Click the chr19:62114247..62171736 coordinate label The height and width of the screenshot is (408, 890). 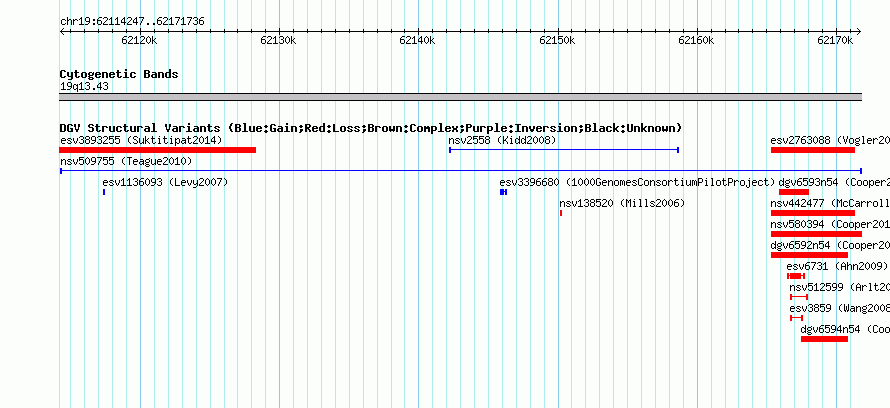pos(132,22)
